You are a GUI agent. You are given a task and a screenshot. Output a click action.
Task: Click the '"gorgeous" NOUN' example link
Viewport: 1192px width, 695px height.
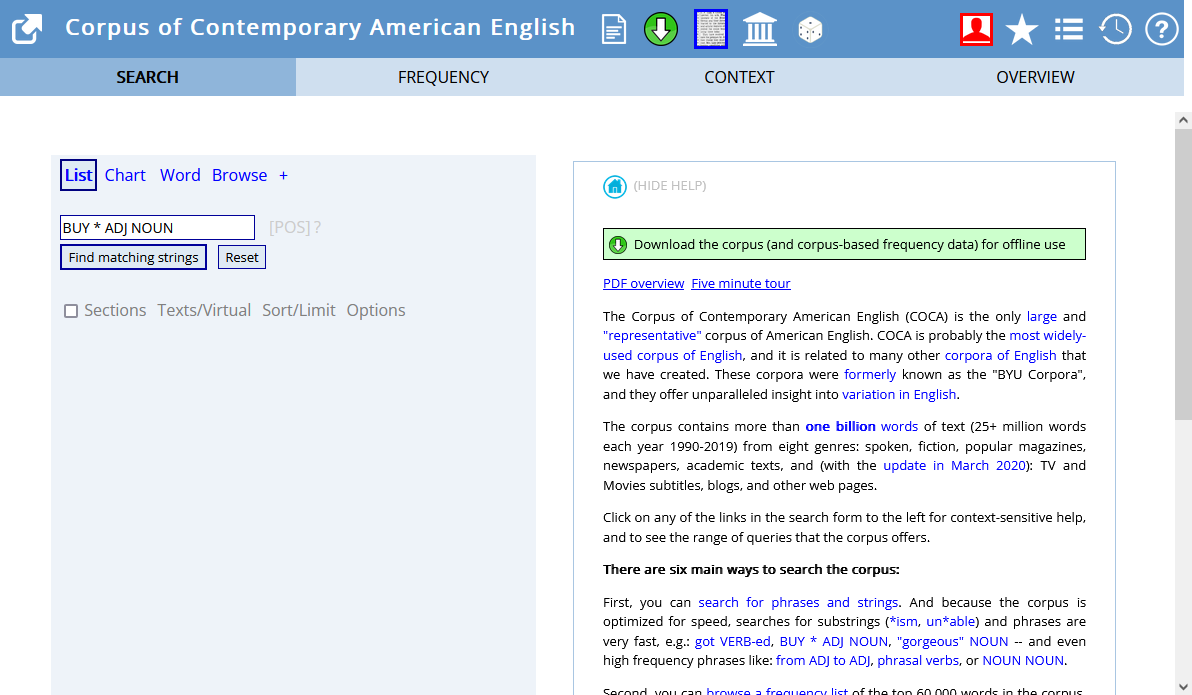[x=953, y=641]
